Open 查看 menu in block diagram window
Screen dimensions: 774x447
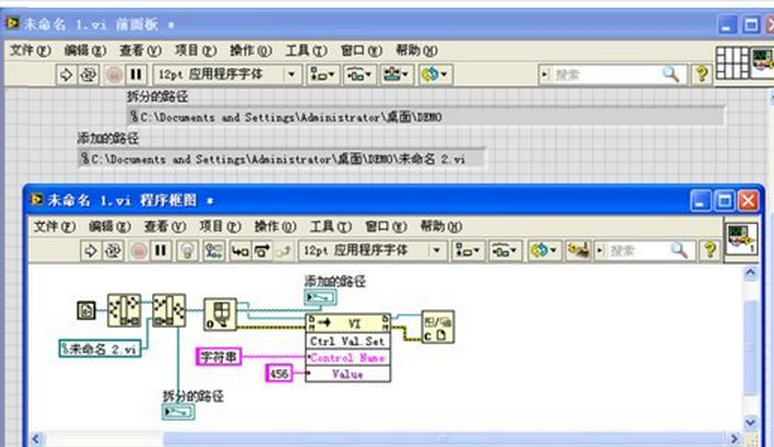(x=164, y=226)
